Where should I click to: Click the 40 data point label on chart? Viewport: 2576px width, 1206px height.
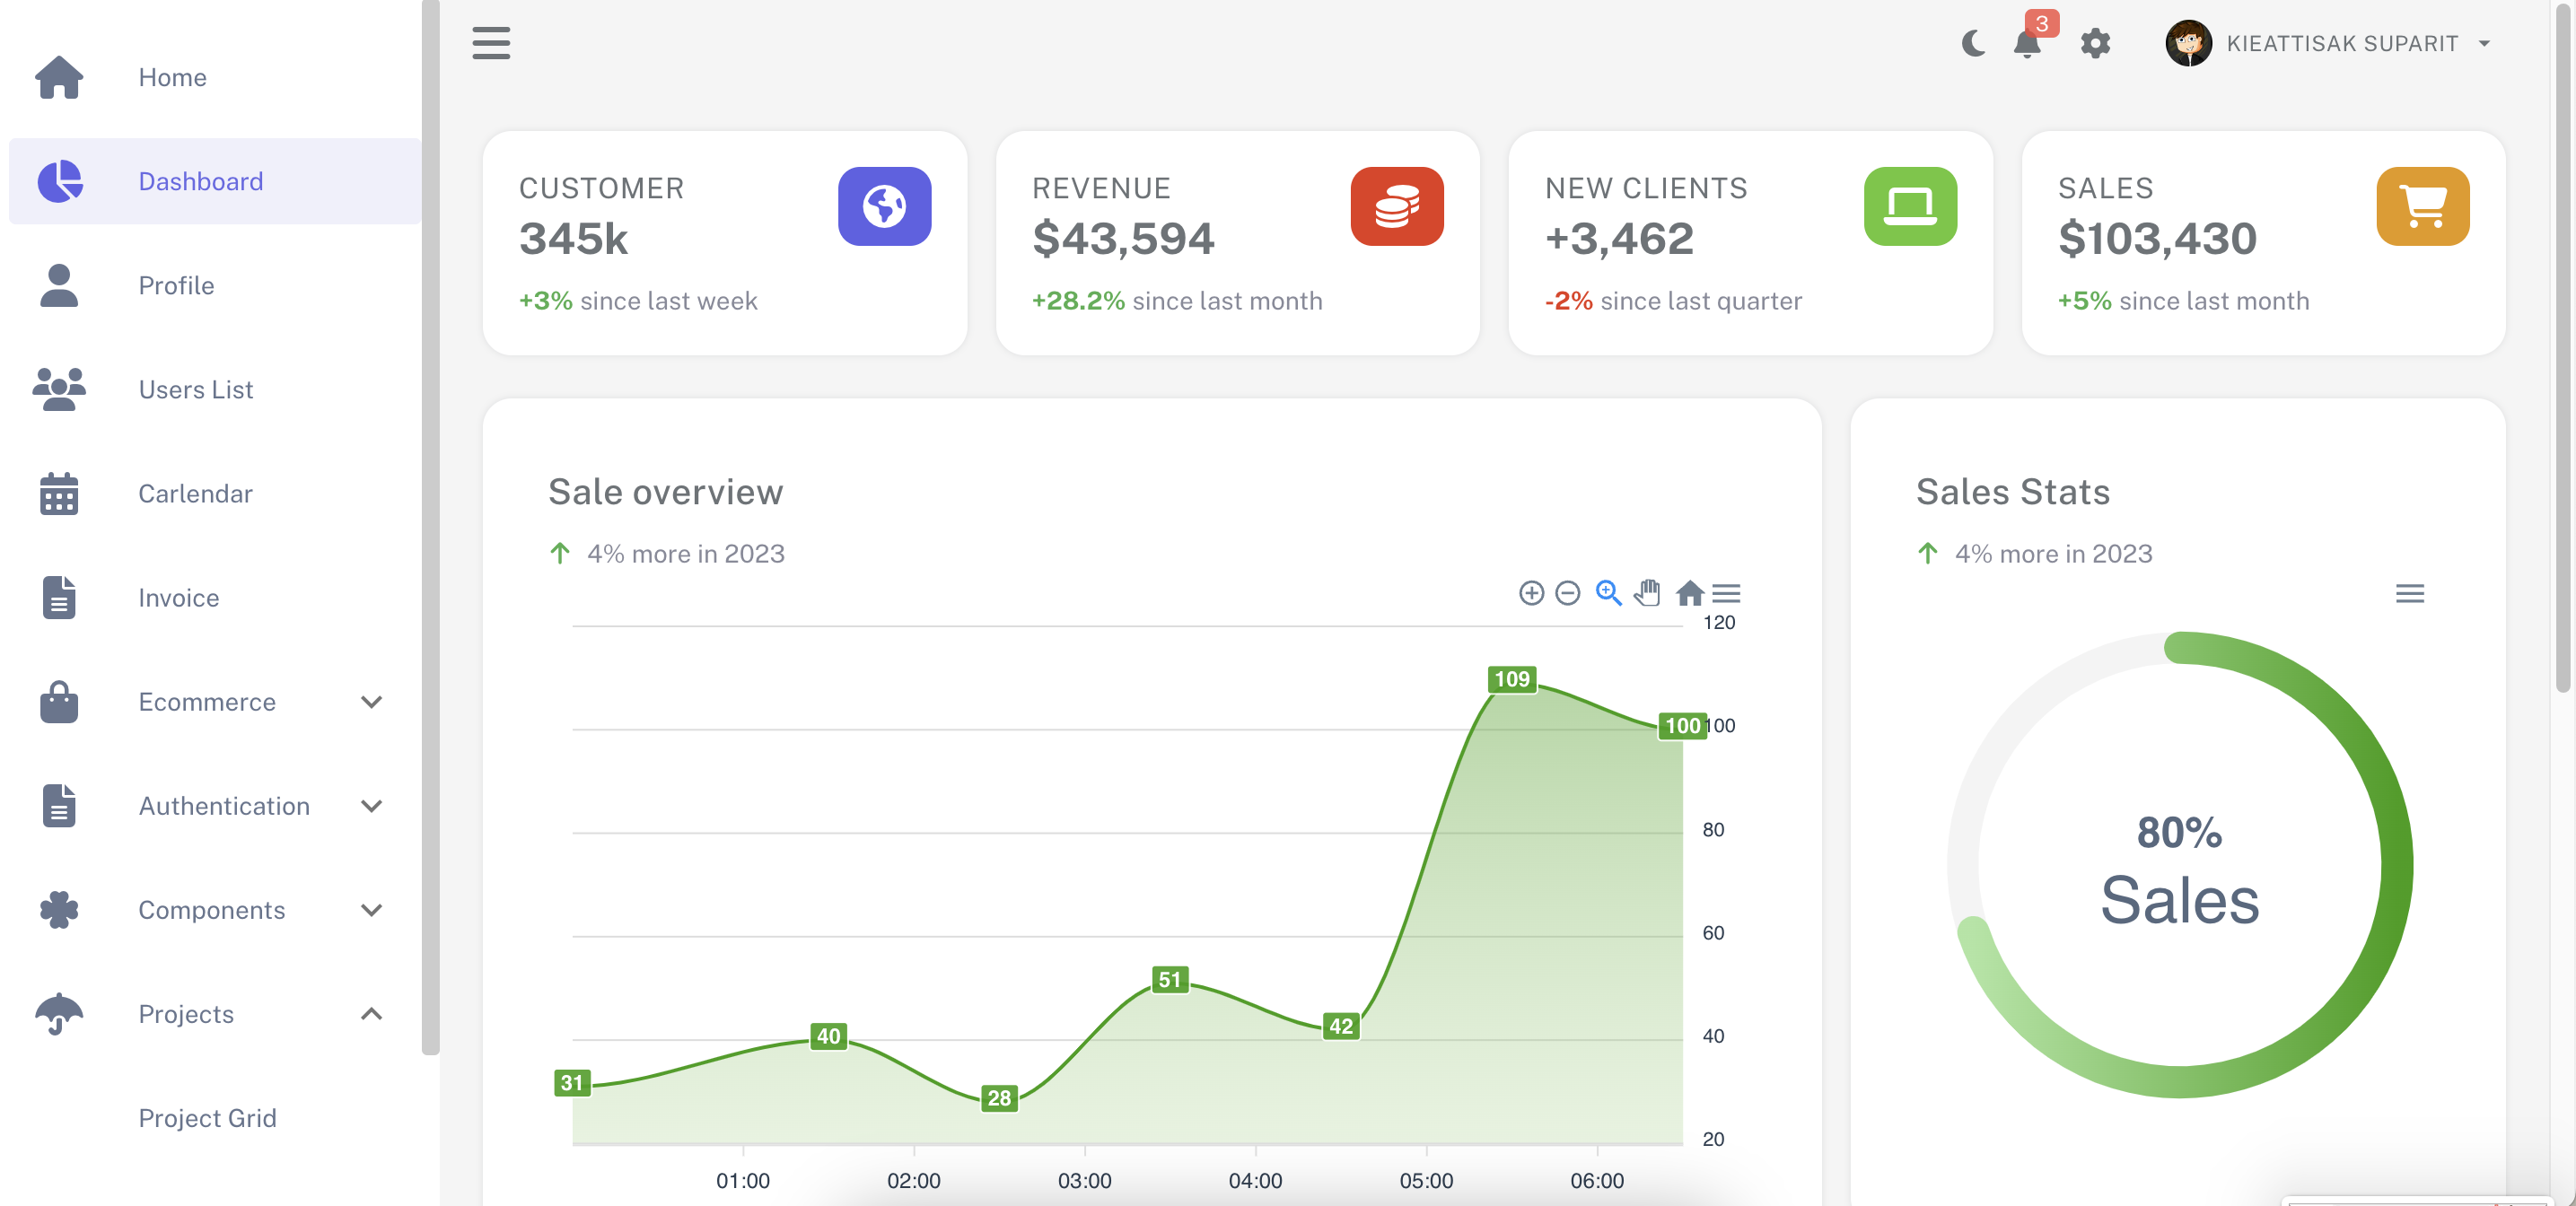pos(828,1036)
